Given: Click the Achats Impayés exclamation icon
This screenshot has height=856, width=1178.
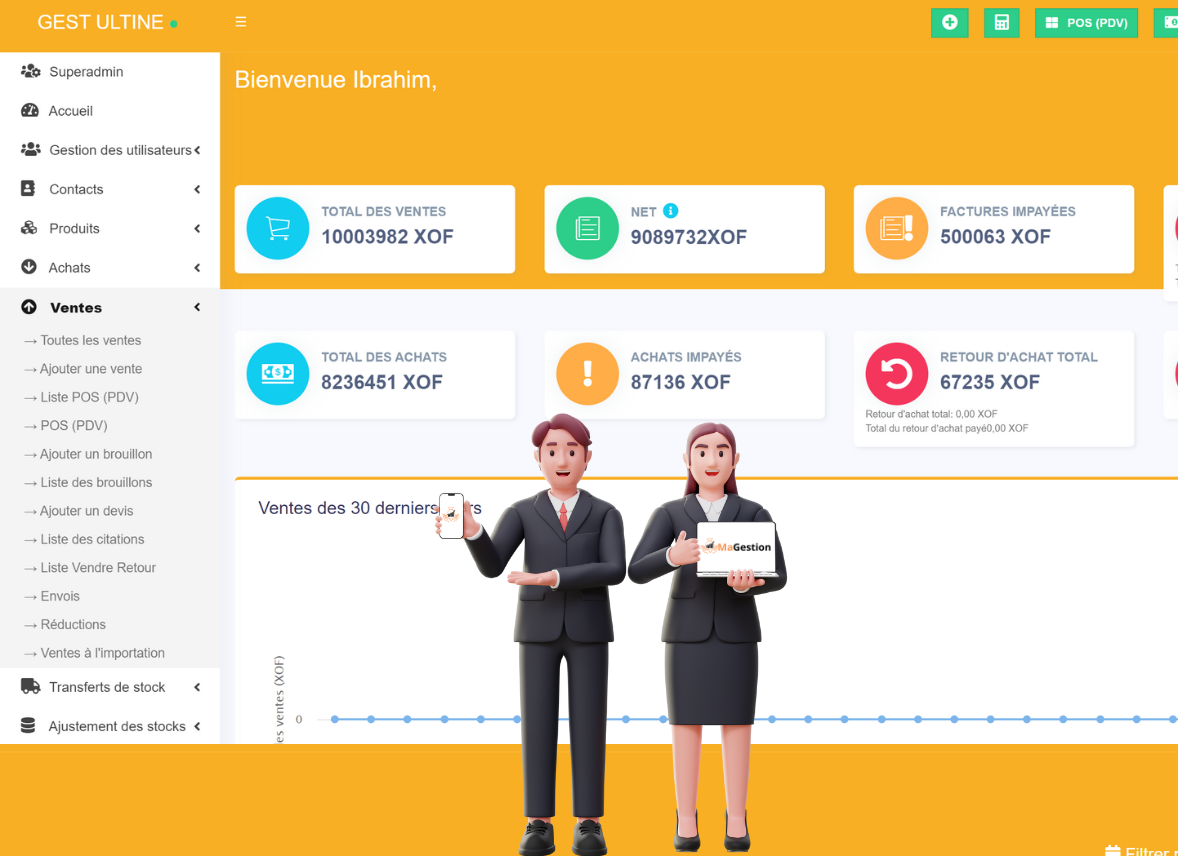Looking at the screenshot, I should (x=587, y=374).
